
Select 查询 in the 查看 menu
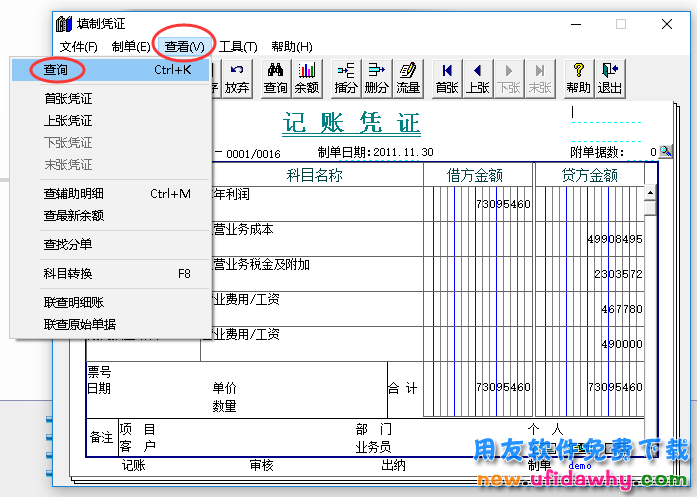coord(56,70)
